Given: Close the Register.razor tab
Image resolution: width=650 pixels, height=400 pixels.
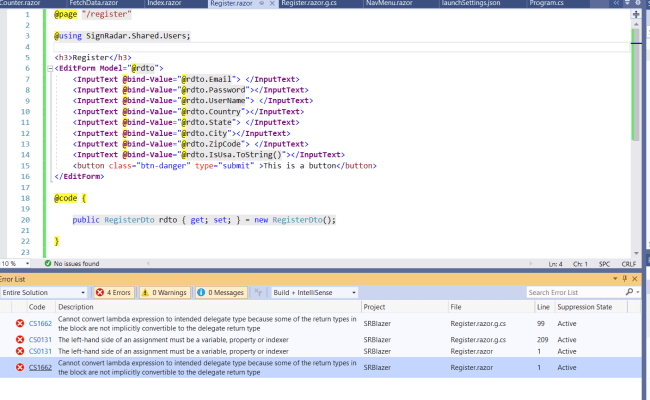Looking at the screenshot, I should pos(272,3).
